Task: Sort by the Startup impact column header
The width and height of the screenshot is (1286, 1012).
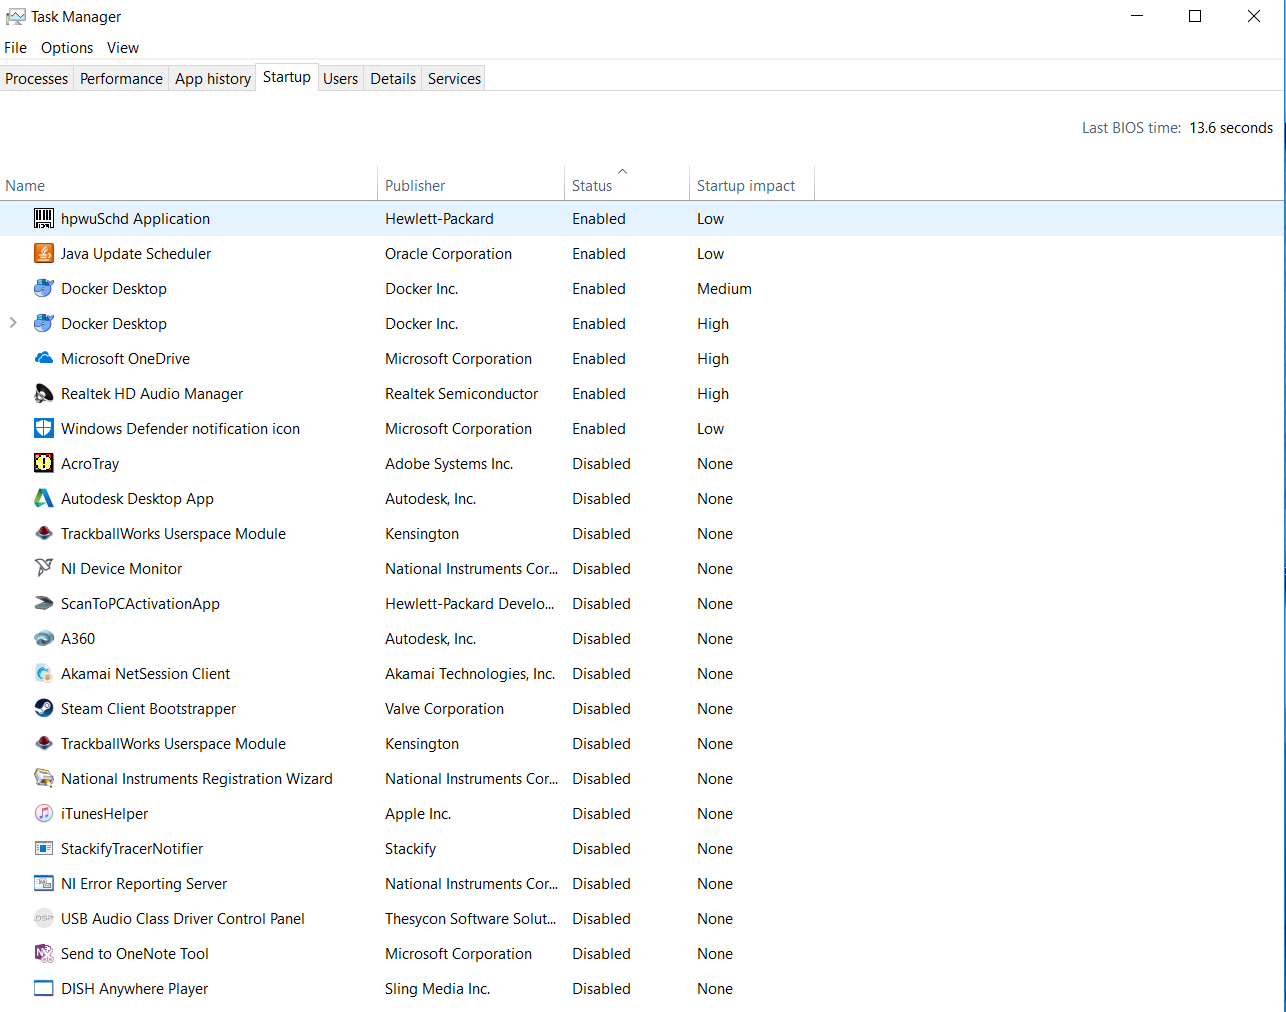Action: [x=752, y=185]
